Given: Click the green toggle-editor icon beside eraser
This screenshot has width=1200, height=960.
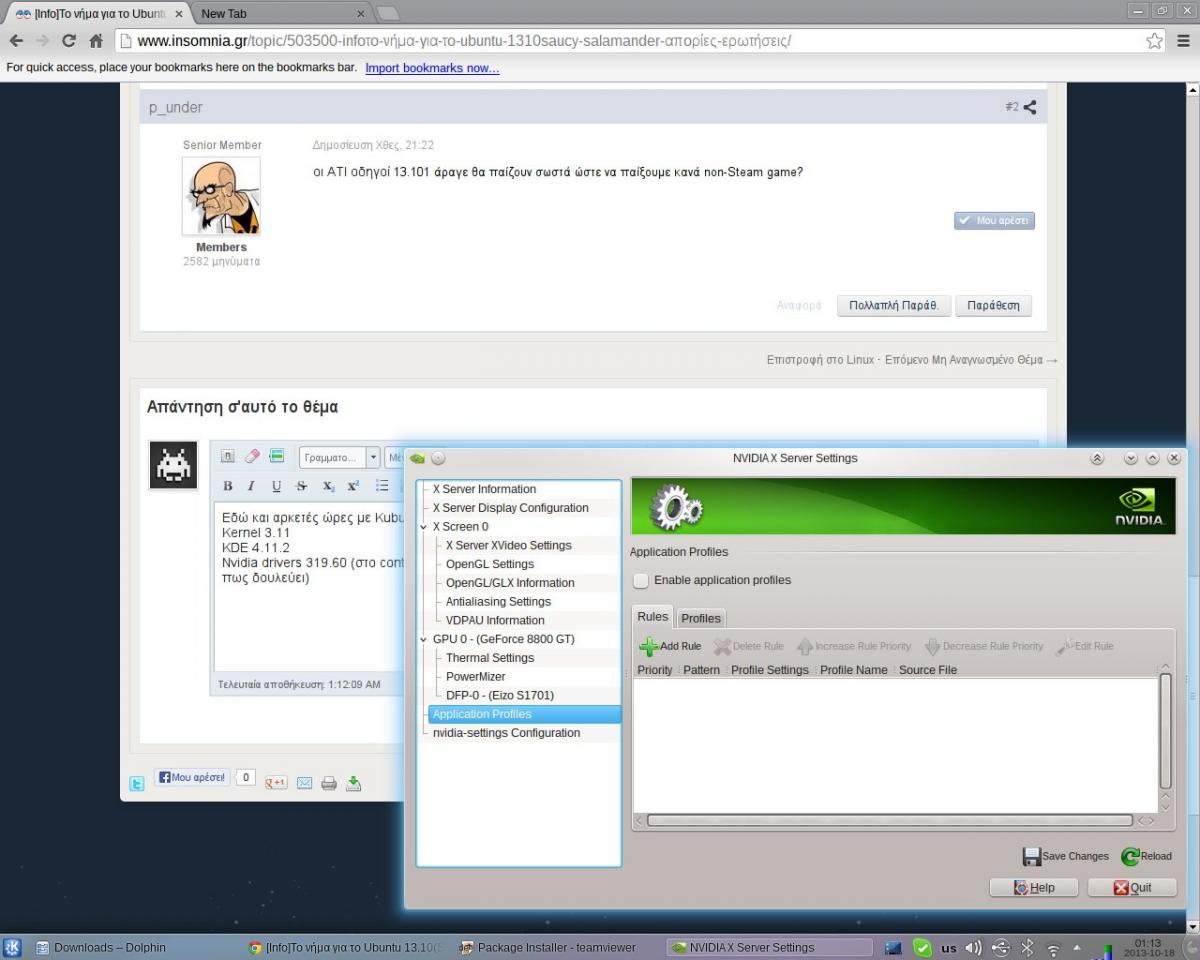Looking at the screenshot, I should [x=277, y=456].
